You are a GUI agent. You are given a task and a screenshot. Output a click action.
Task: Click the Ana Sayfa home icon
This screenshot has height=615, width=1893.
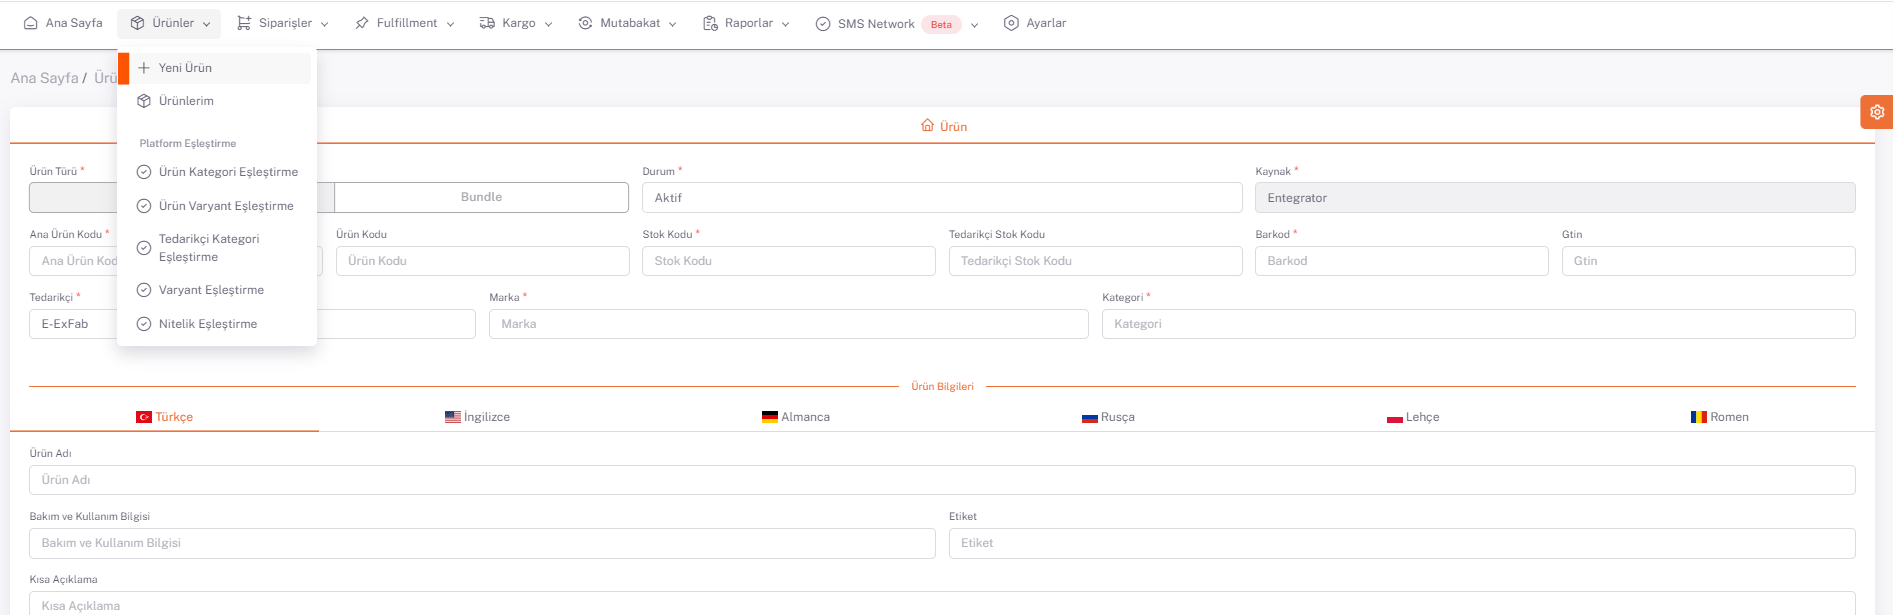tap(31, 23)
